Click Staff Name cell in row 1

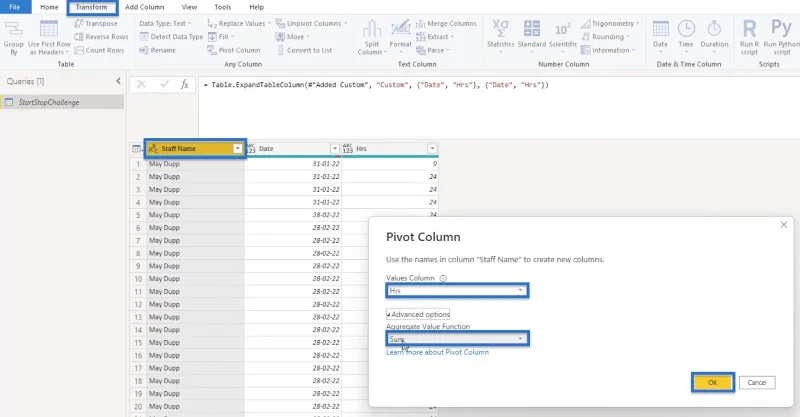tap(195, 164)
